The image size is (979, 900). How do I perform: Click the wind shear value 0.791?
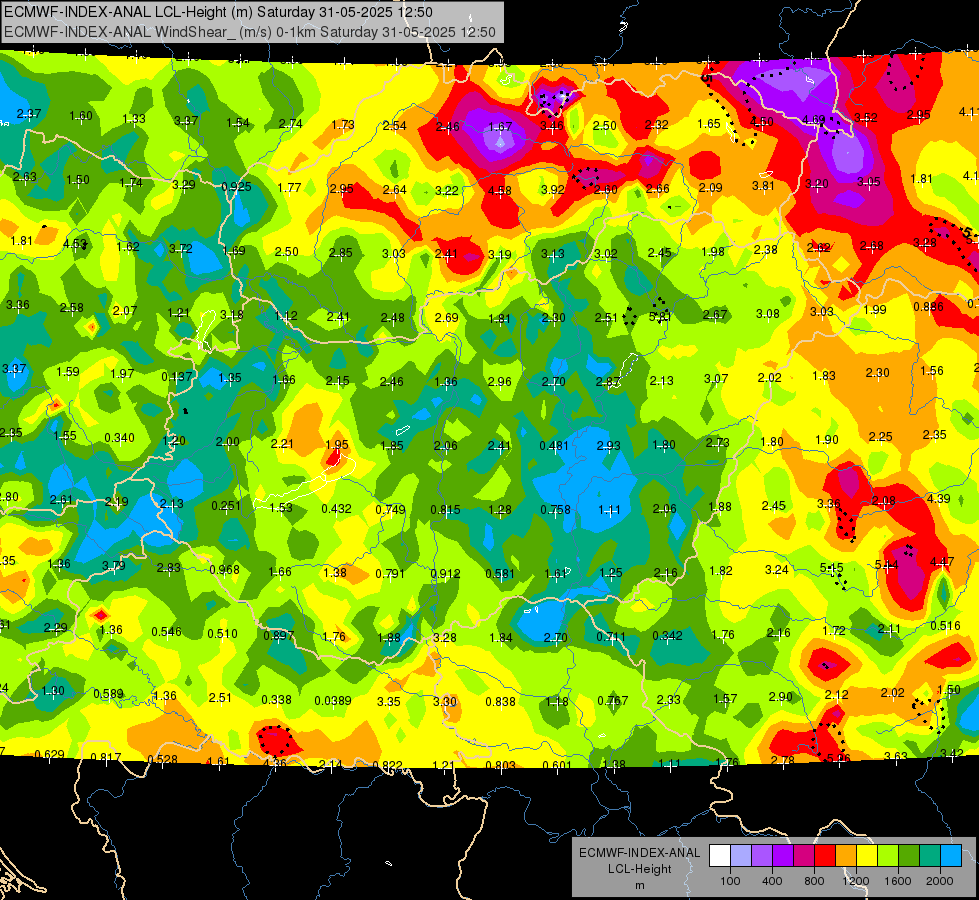(390, 573)
